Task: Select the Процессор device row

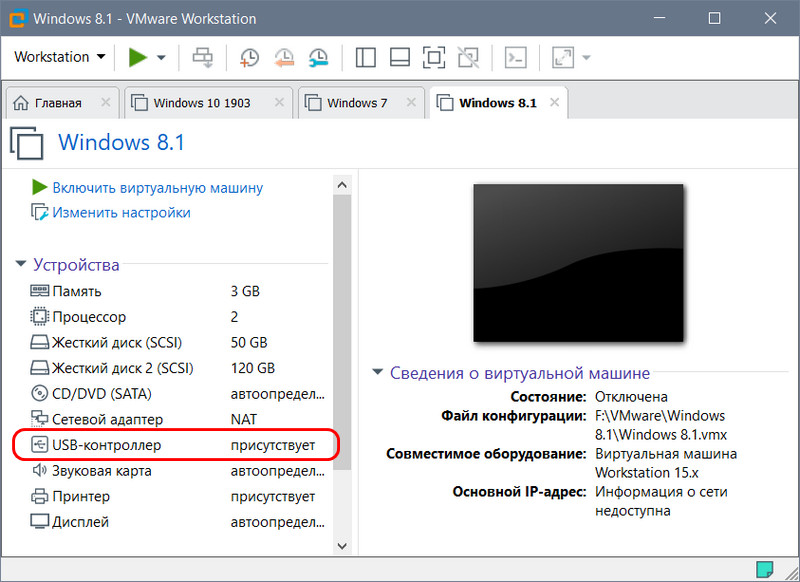Action: click(178, 317)
